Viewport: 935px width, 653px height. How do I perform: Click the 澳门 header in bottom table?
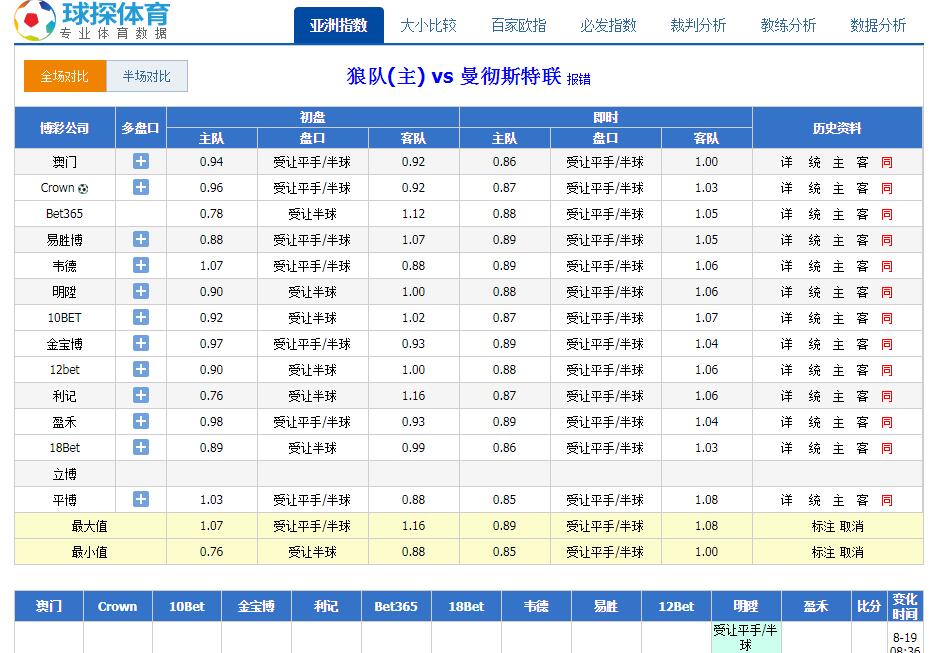coord(49,606)
